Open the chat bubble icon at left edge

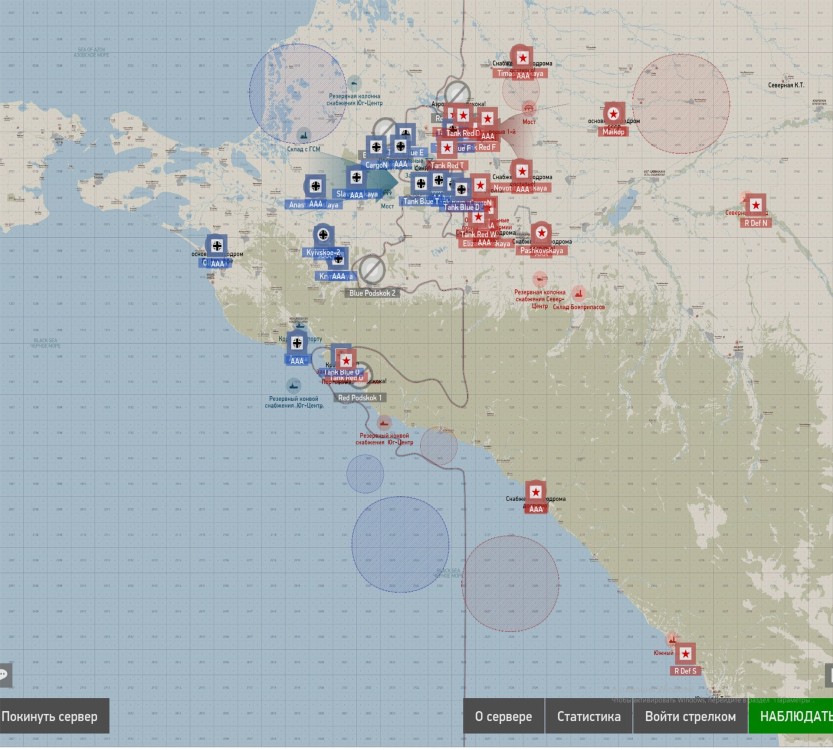4,675
